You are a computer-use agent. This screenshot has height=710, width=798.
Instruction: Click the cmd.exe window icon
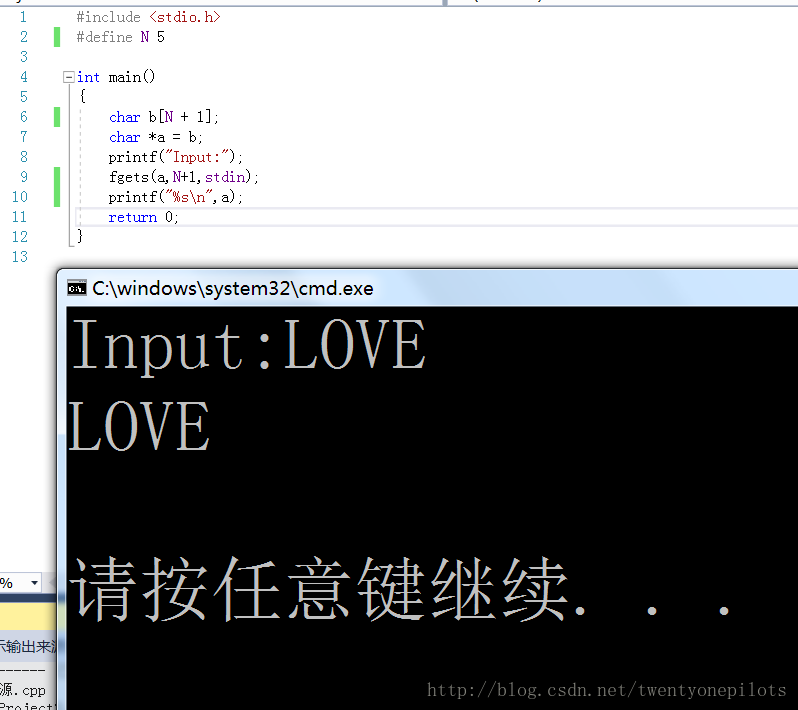click(77, 288)
